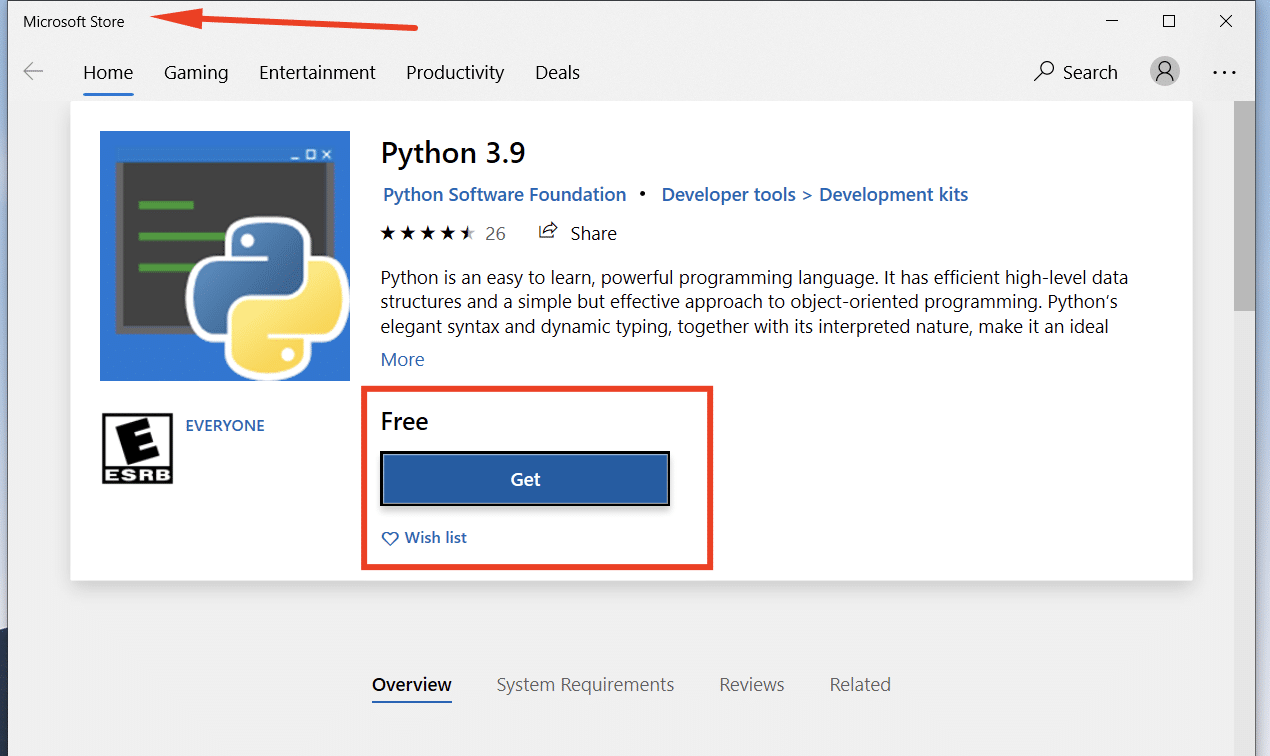Click the Python 3.9 app logo image
This screenshot has width=1270, height=756.
(225, 256)
